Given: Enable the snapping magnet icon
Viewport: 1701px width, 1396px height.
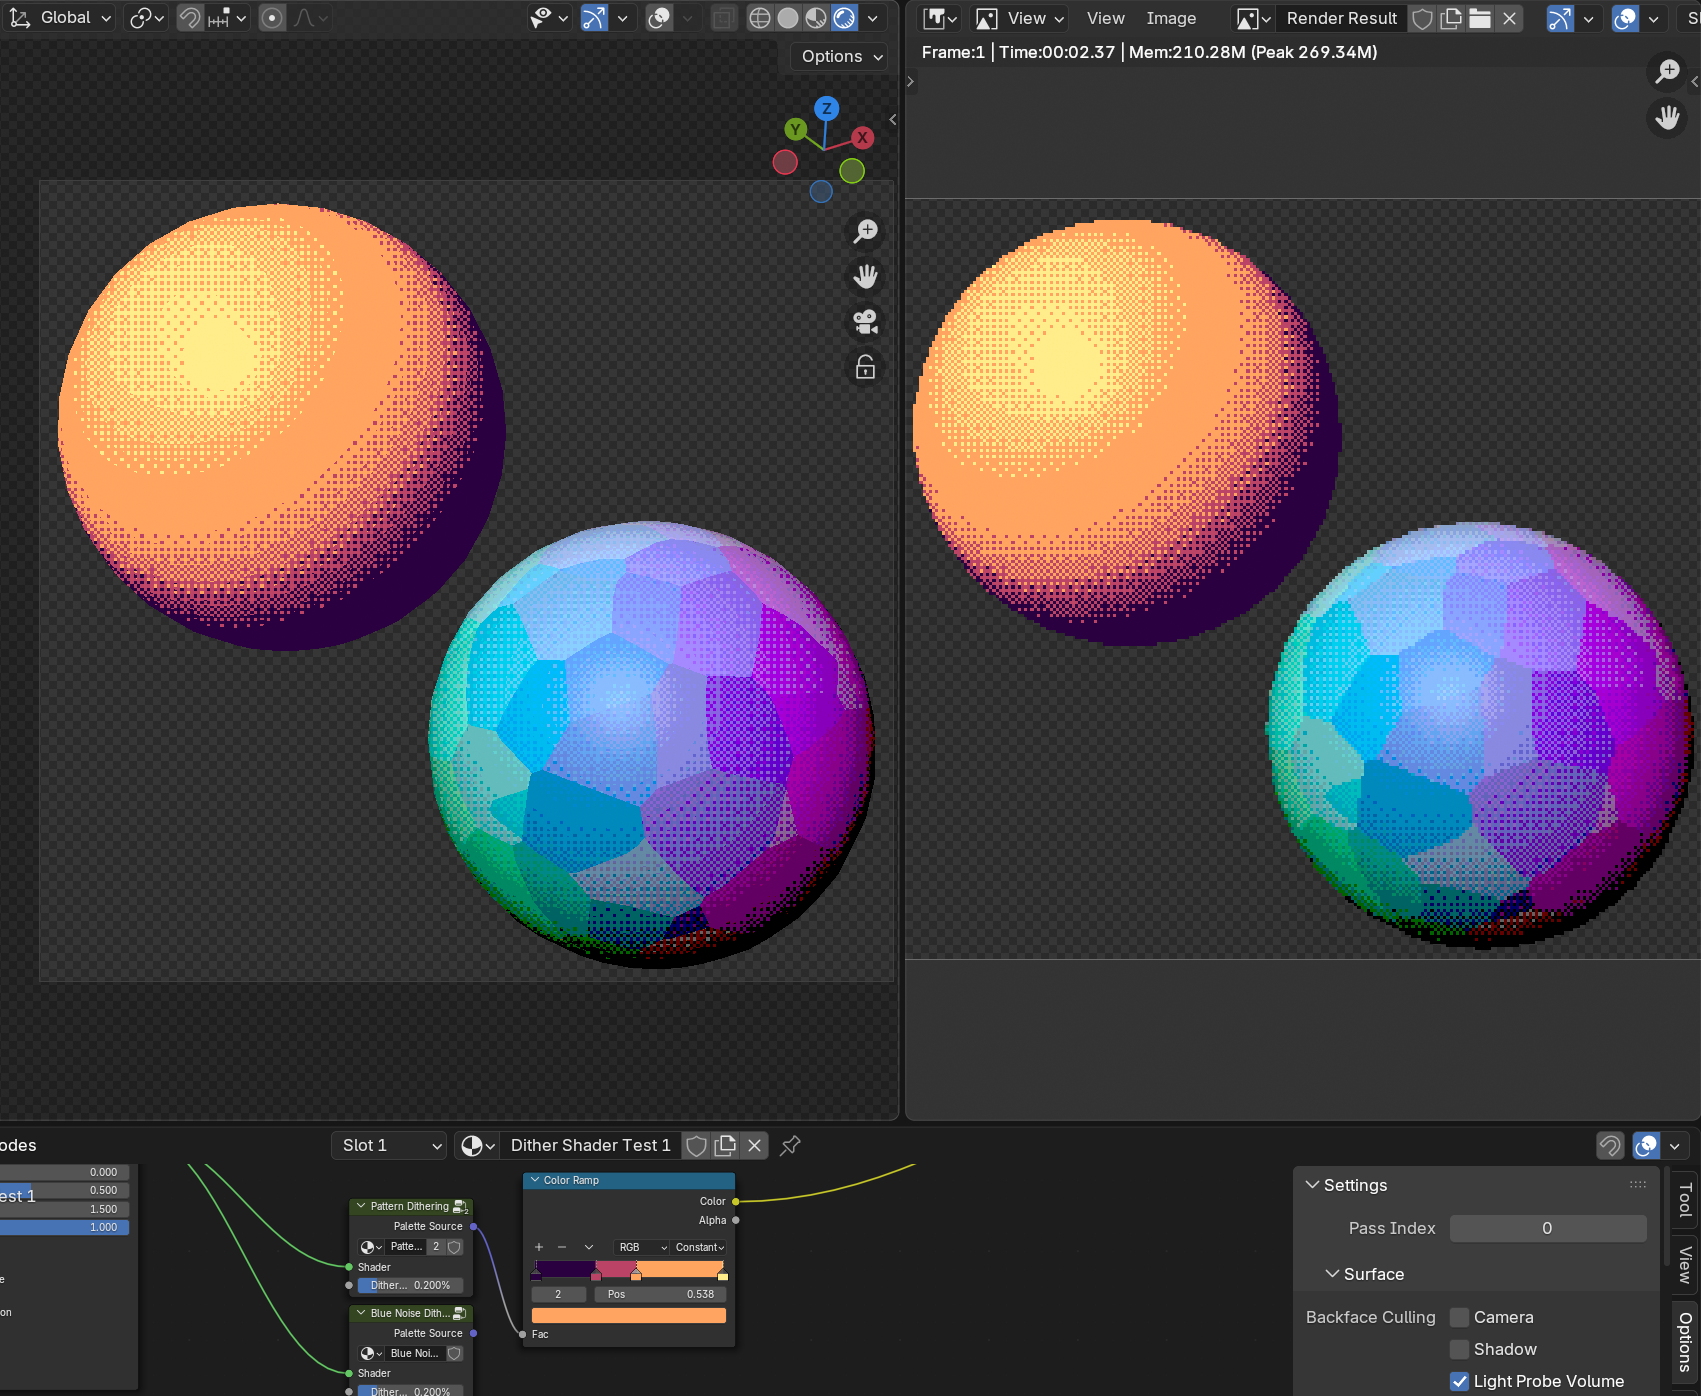Looking at the screenshot, I should [189, 17].
